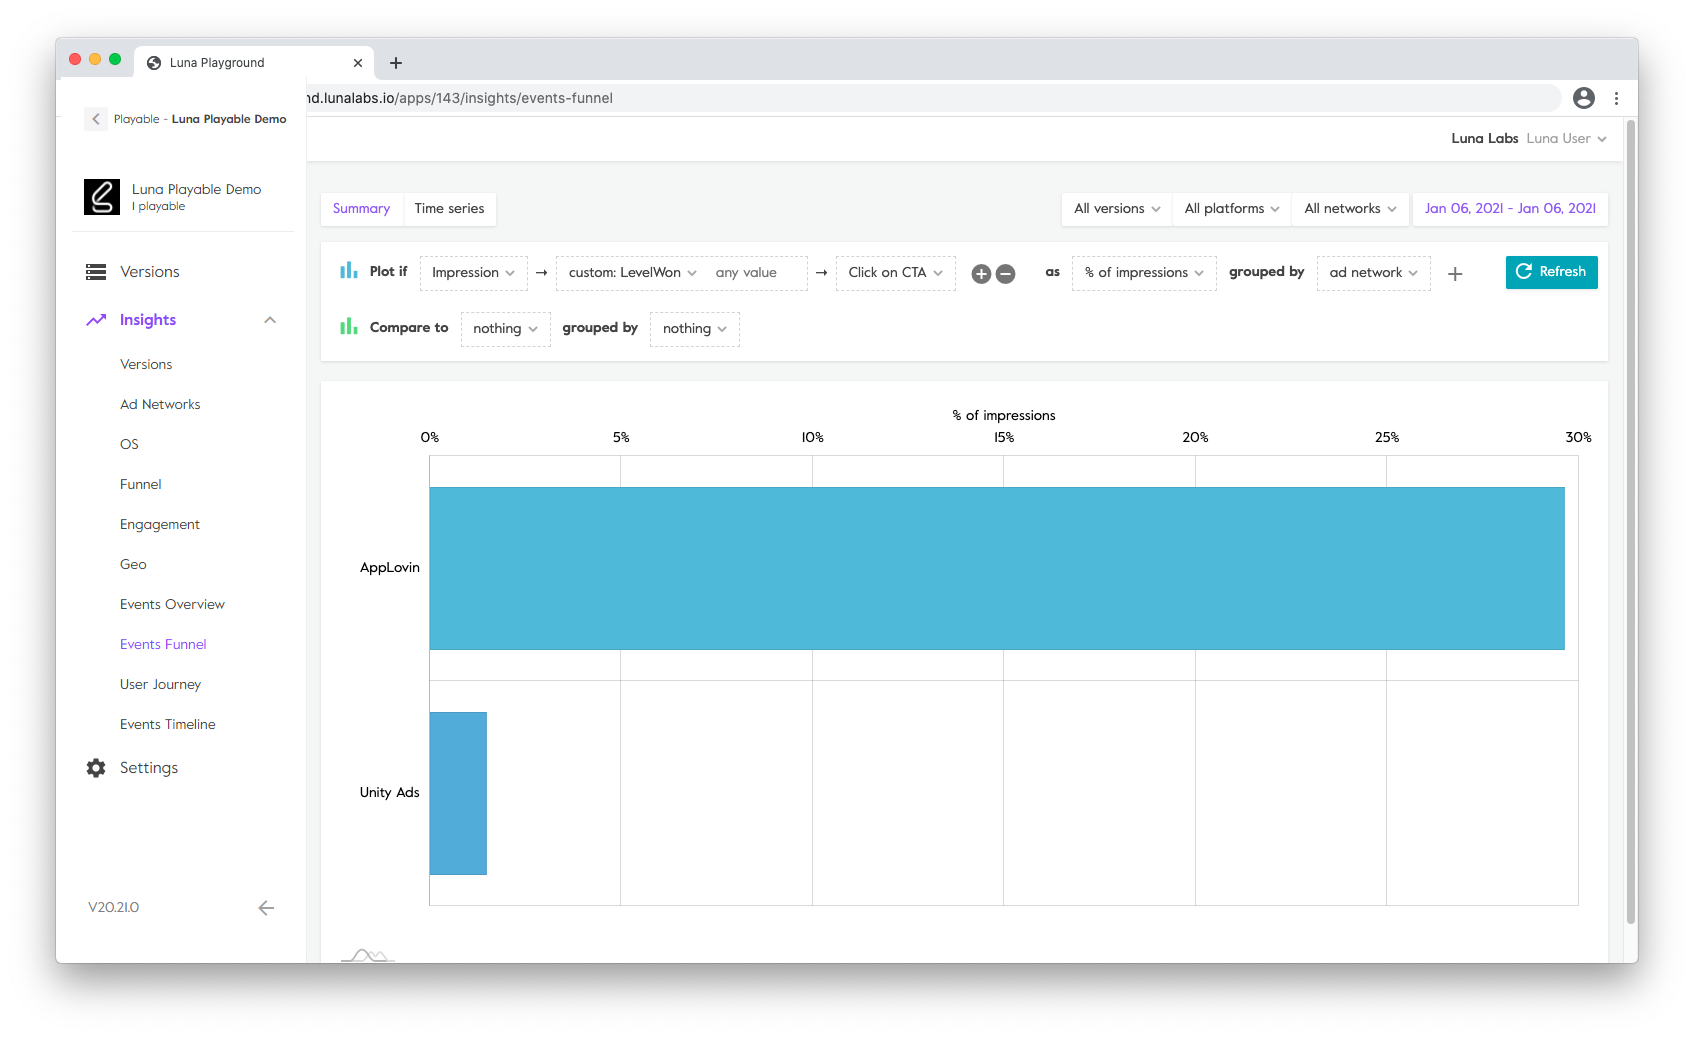1694x1037 pixels.
Task: Go to User Journey page
Action: 160,685
